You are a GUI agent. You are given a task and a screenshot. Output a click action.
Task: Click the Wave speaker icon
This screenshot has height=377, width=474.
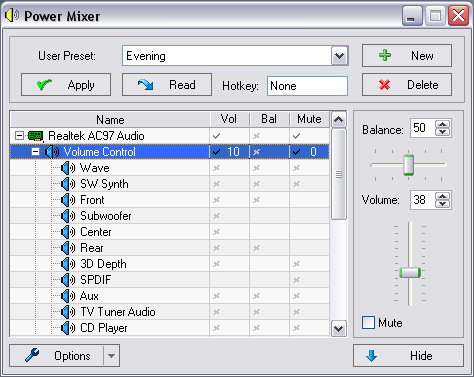point(68,168)
